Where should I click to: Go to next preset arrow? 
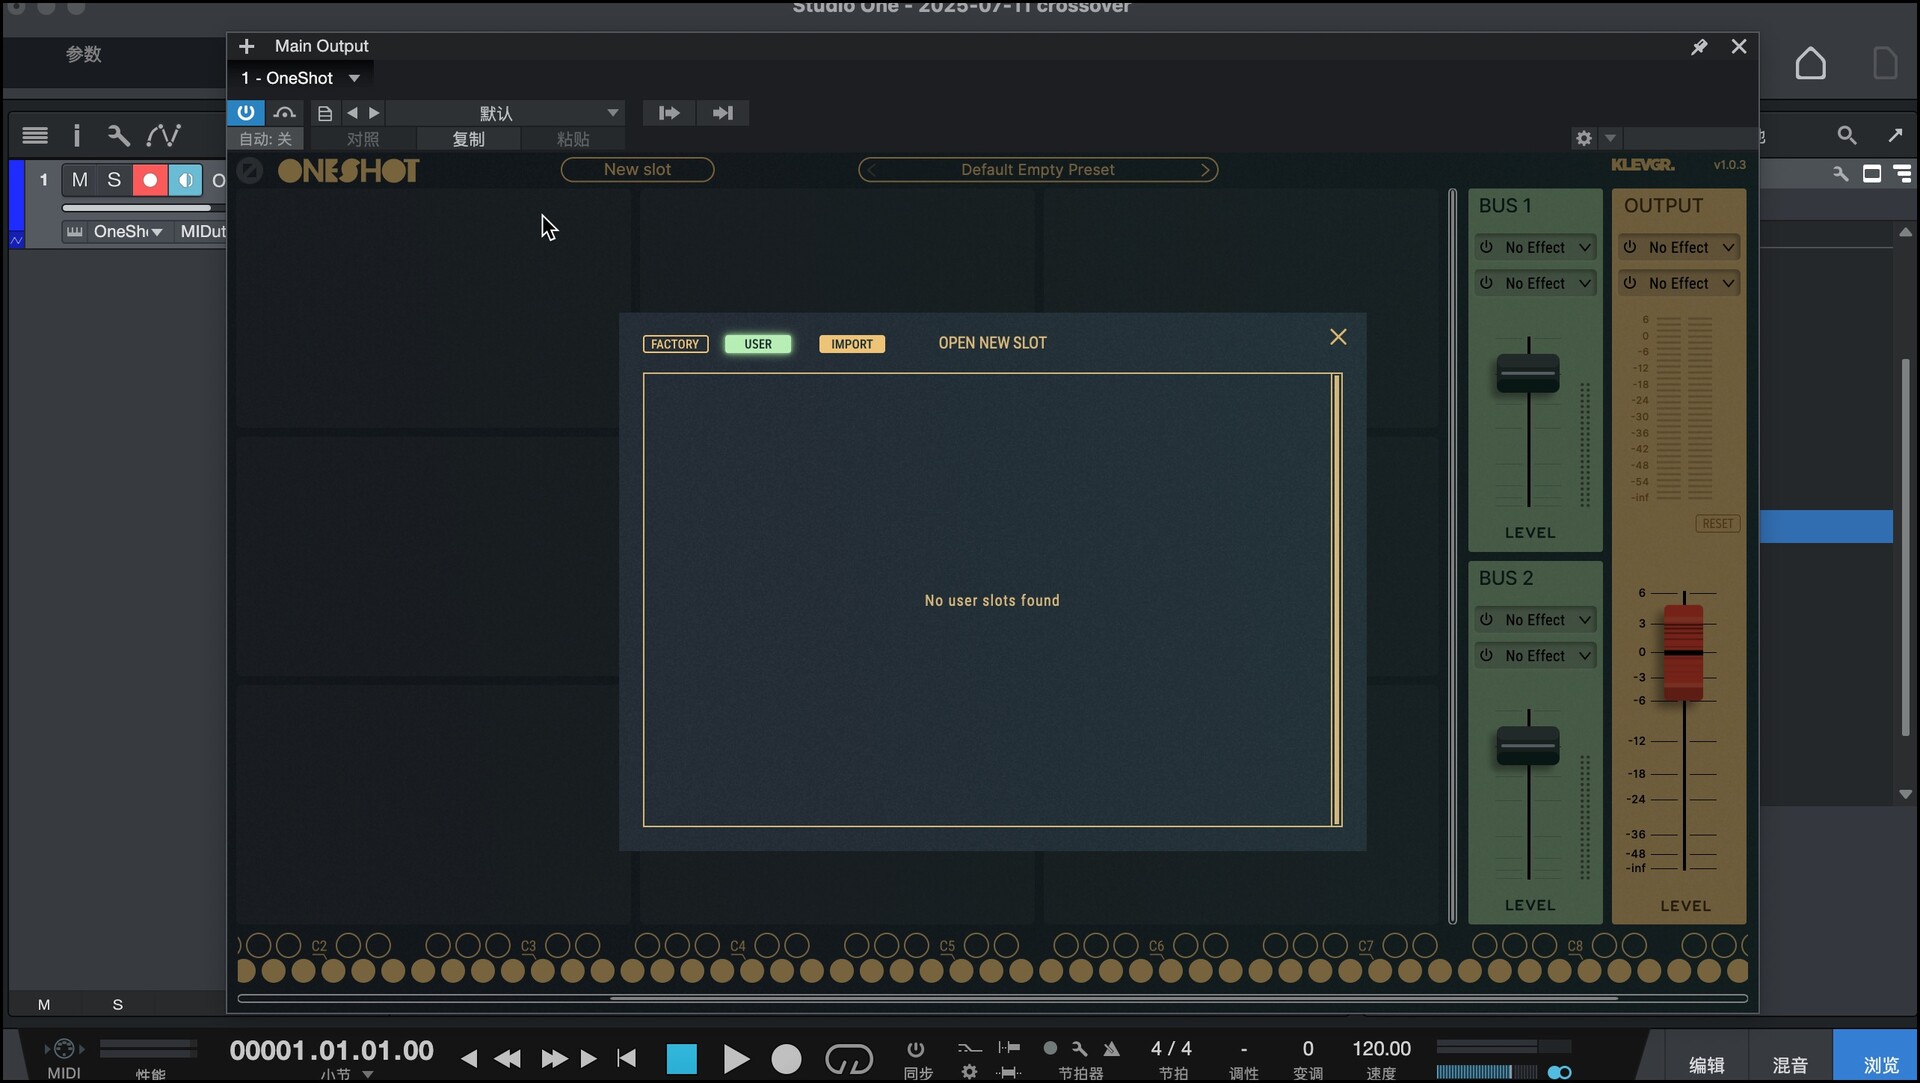(x=374, y=113)
